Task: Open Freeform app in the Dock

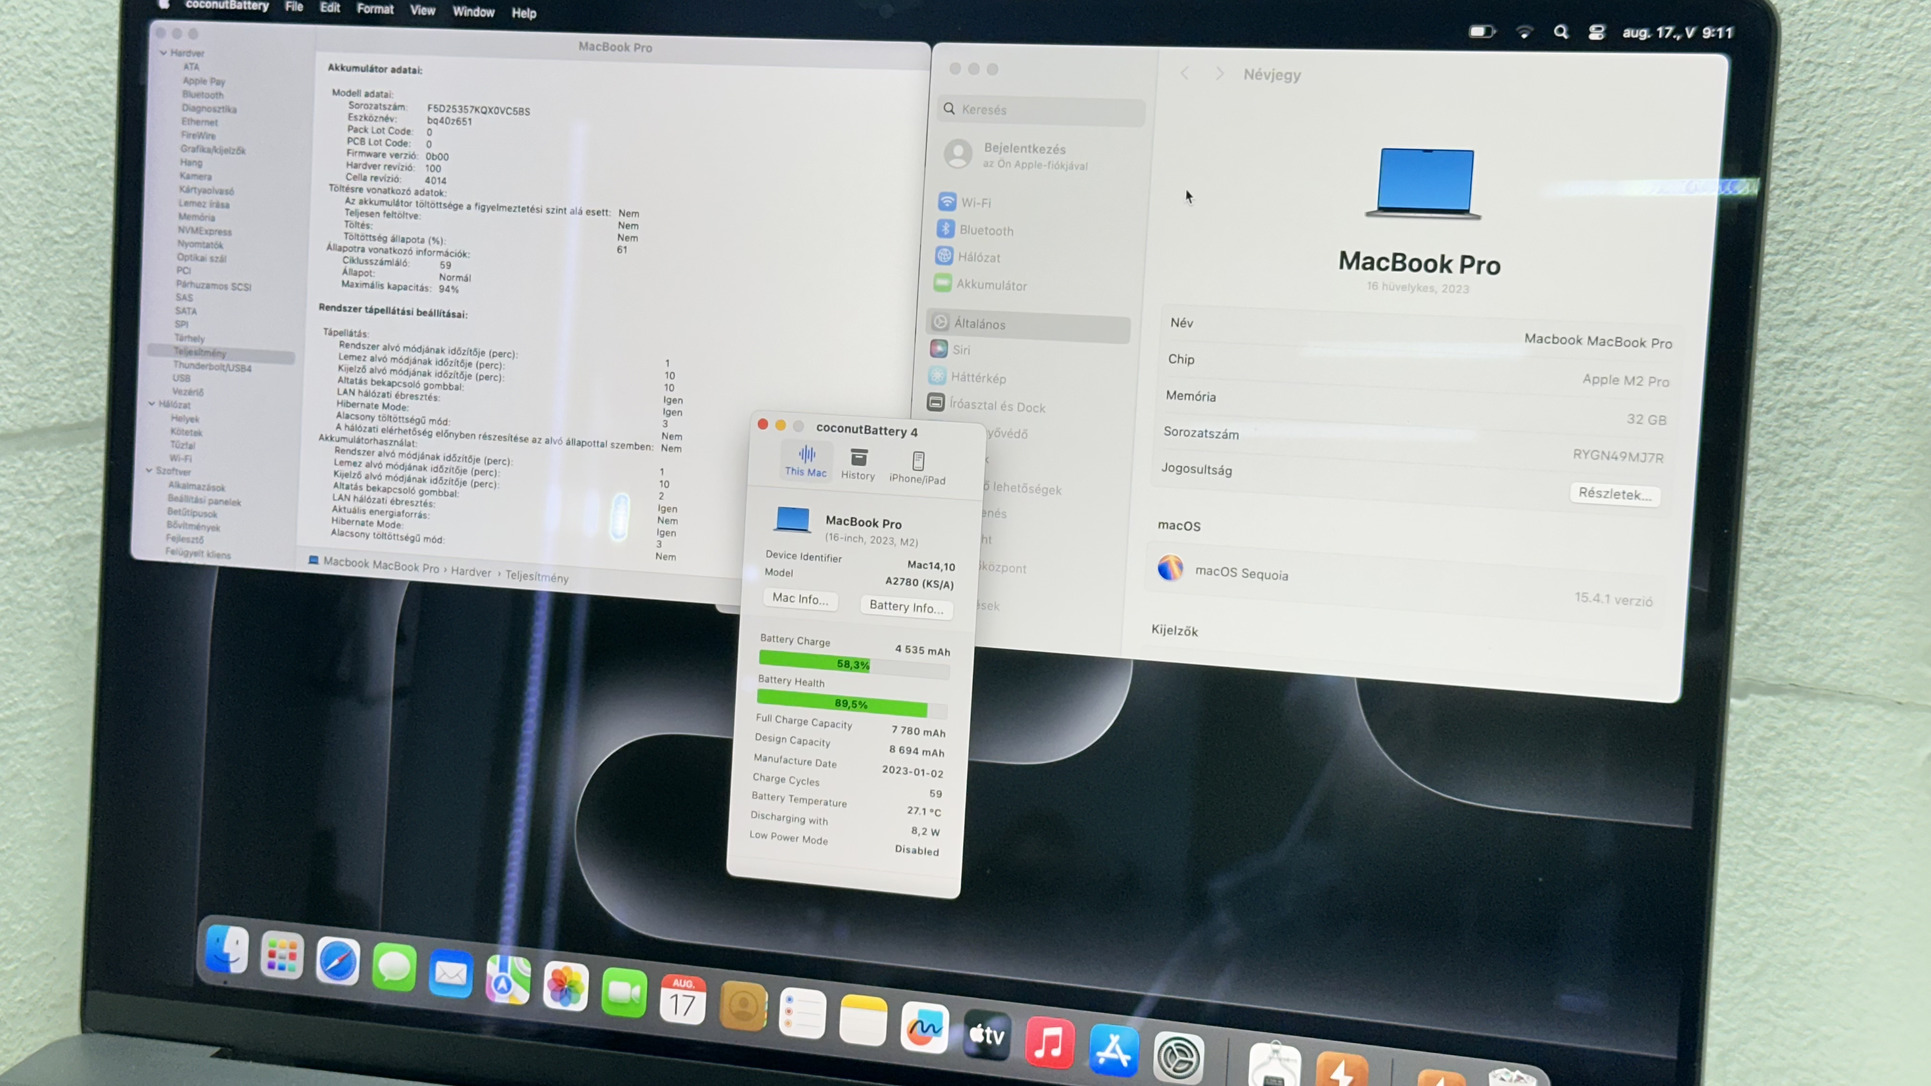Action: click(x=923, y=1027)
